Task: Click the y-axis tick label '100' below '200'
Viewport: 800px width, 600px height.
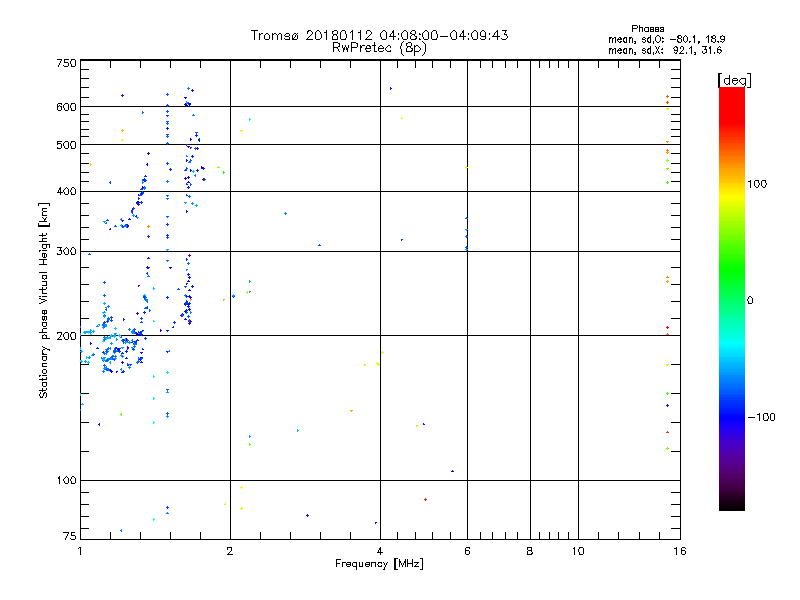Action: [x=67, y=481]
